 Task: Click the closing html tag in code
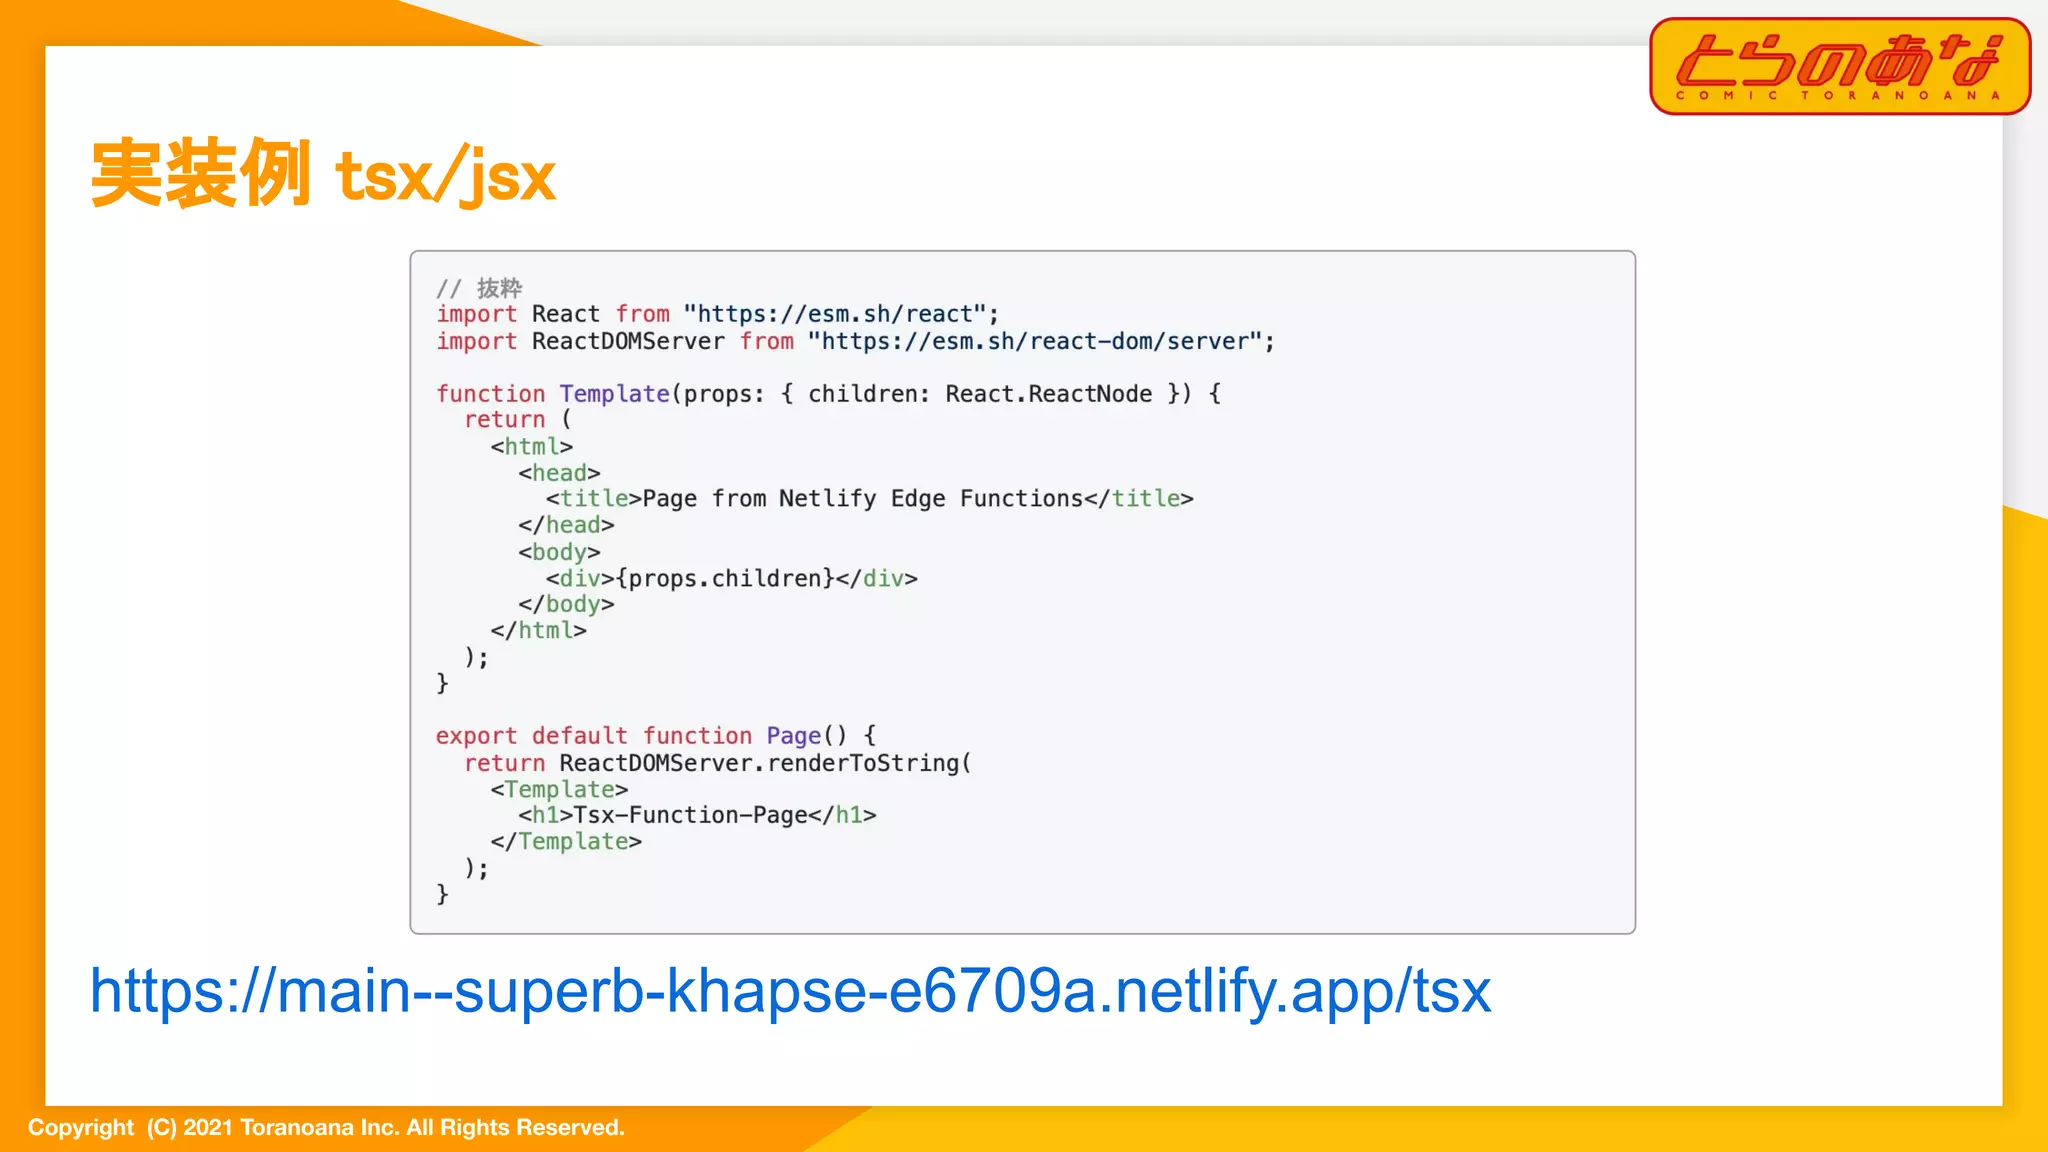538,631
